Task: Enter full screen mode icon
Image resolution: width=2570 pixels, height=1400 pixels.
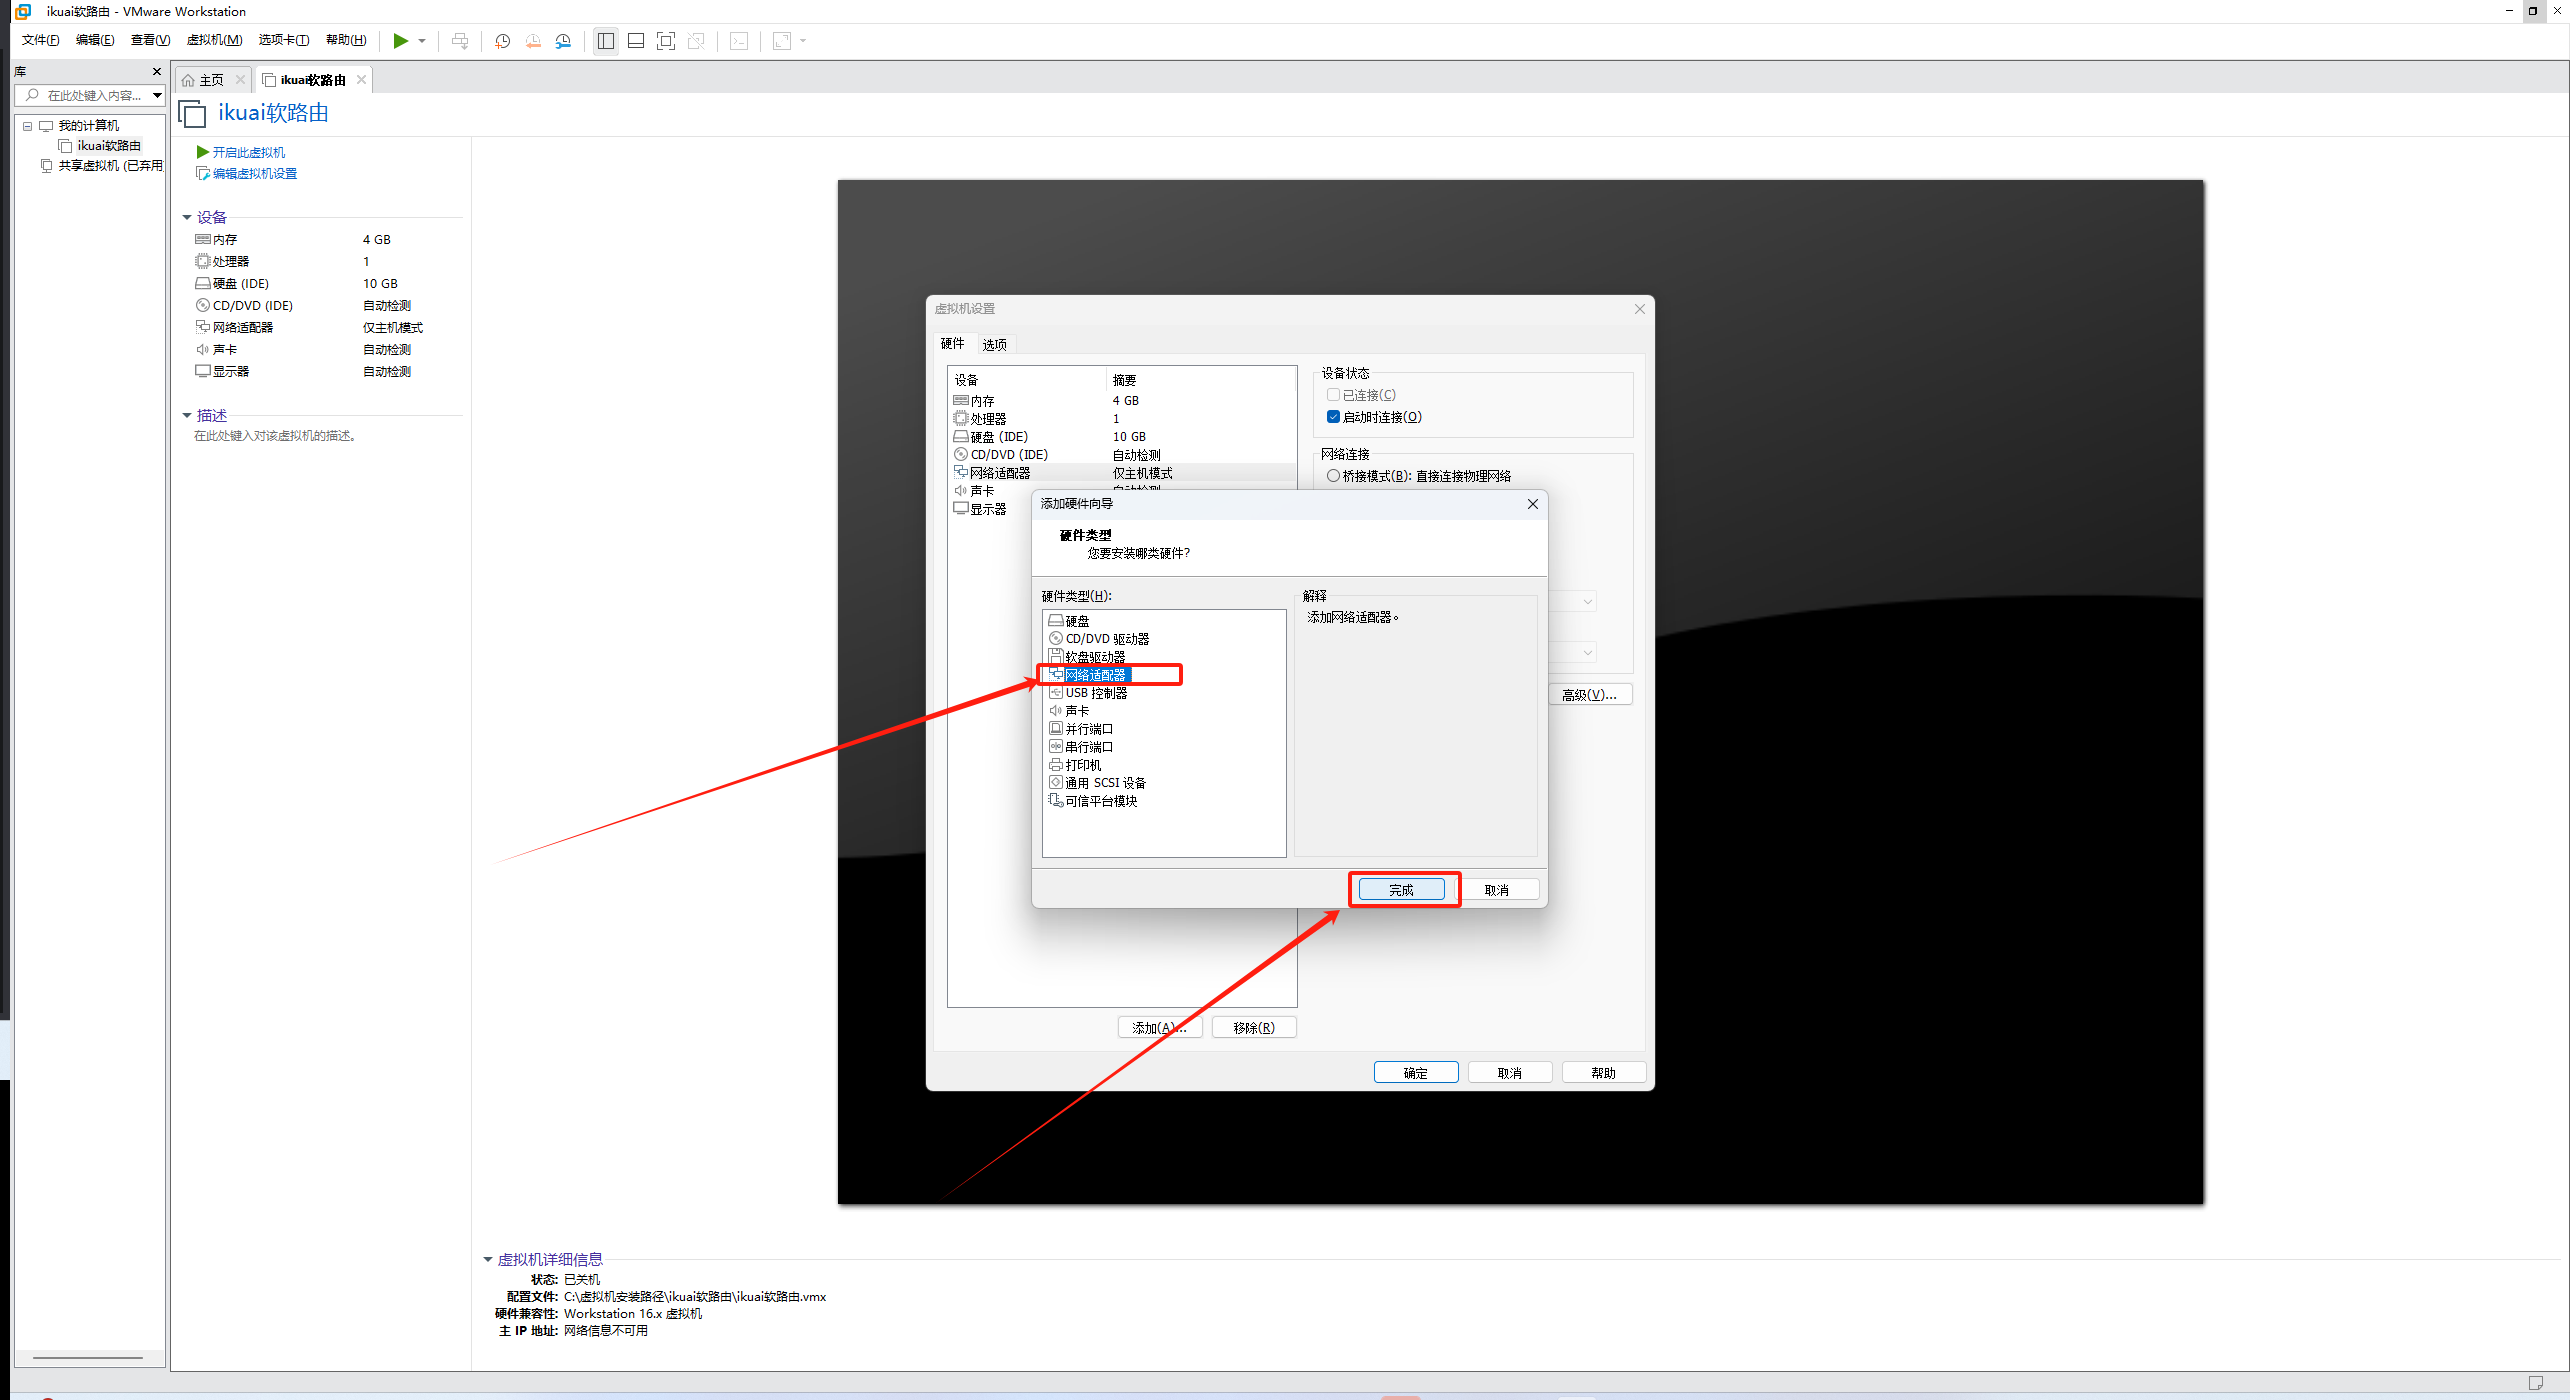Action: point(666,41)
